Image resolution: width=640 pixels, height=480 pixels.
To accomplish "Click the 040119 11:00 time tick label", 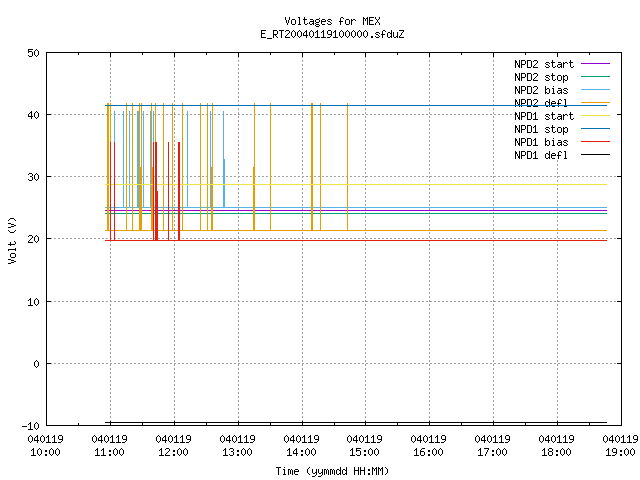I will [x=109, y=446].
